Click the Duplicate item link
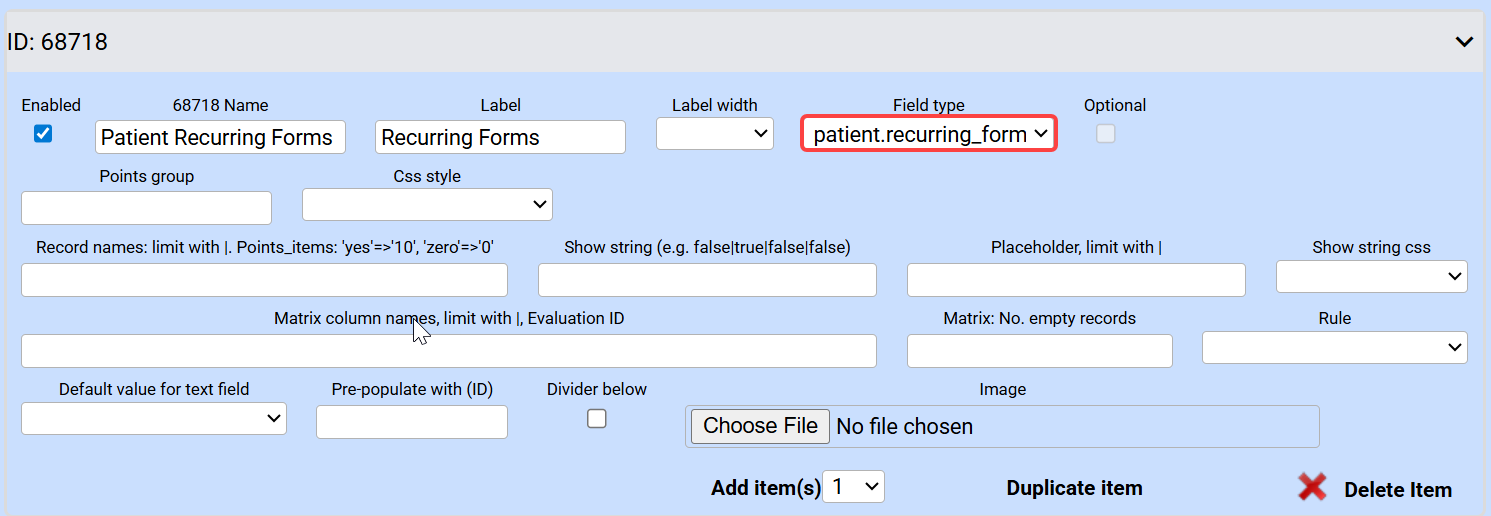The width and height of the screenshot is (1491, 516). tap(1074, 488)
